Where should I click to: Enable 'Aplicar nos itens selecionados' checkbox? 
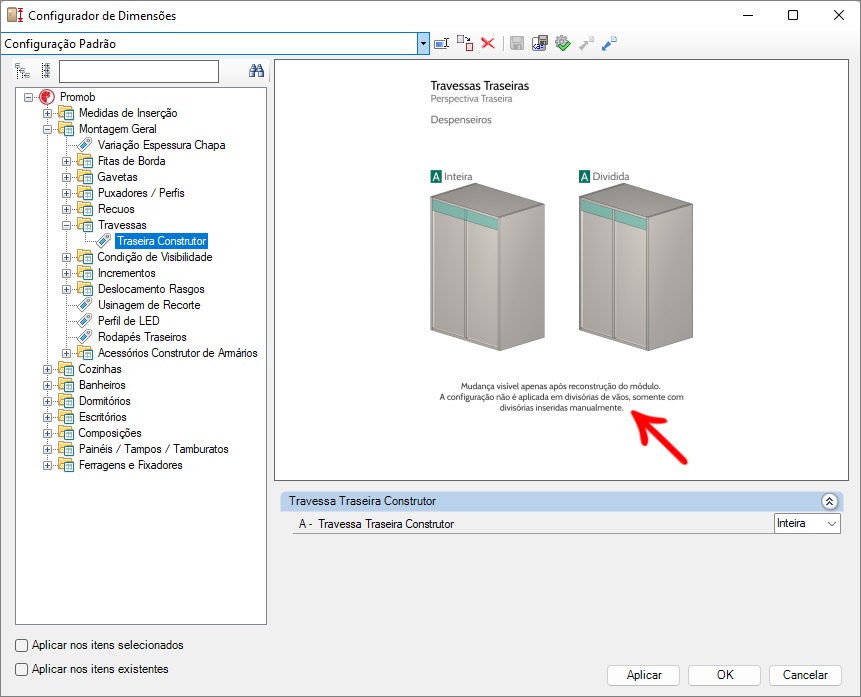pos(23,646)
